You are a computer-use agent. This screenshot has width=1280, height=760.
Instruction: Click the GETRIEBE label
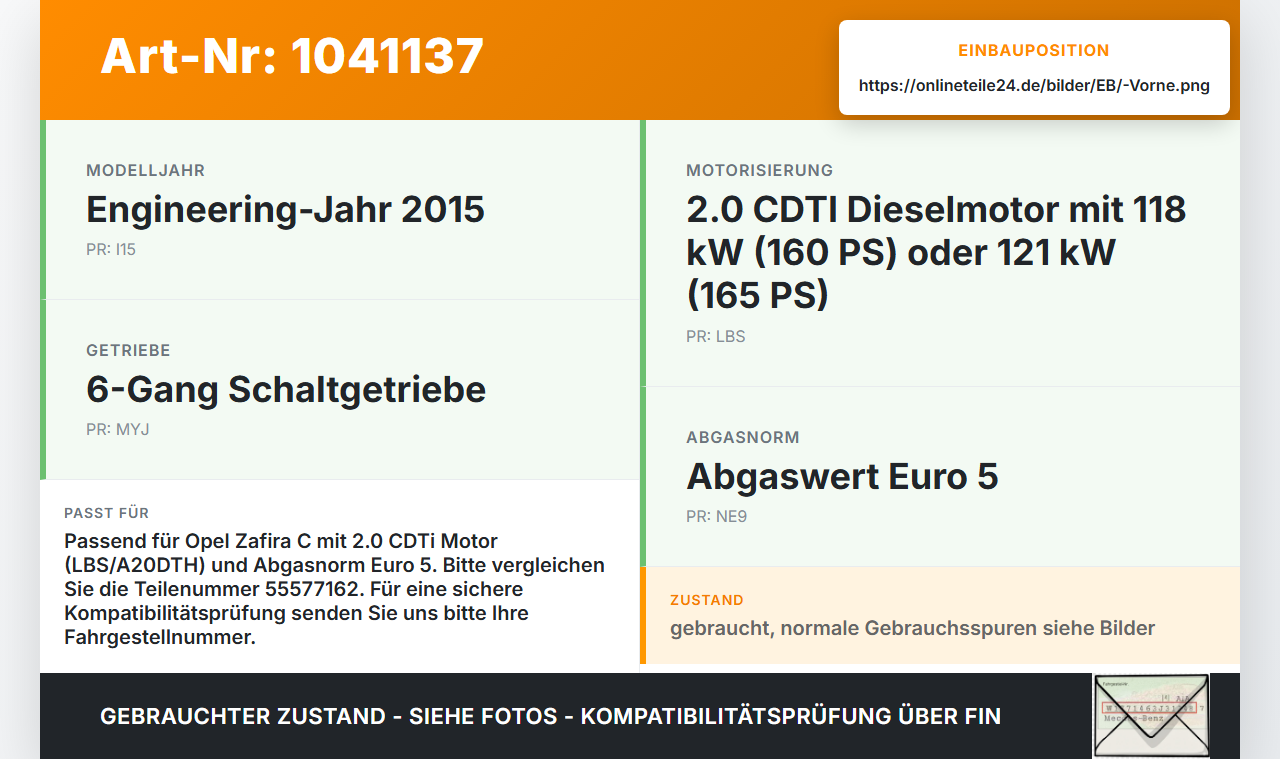(x=128, y=351)
